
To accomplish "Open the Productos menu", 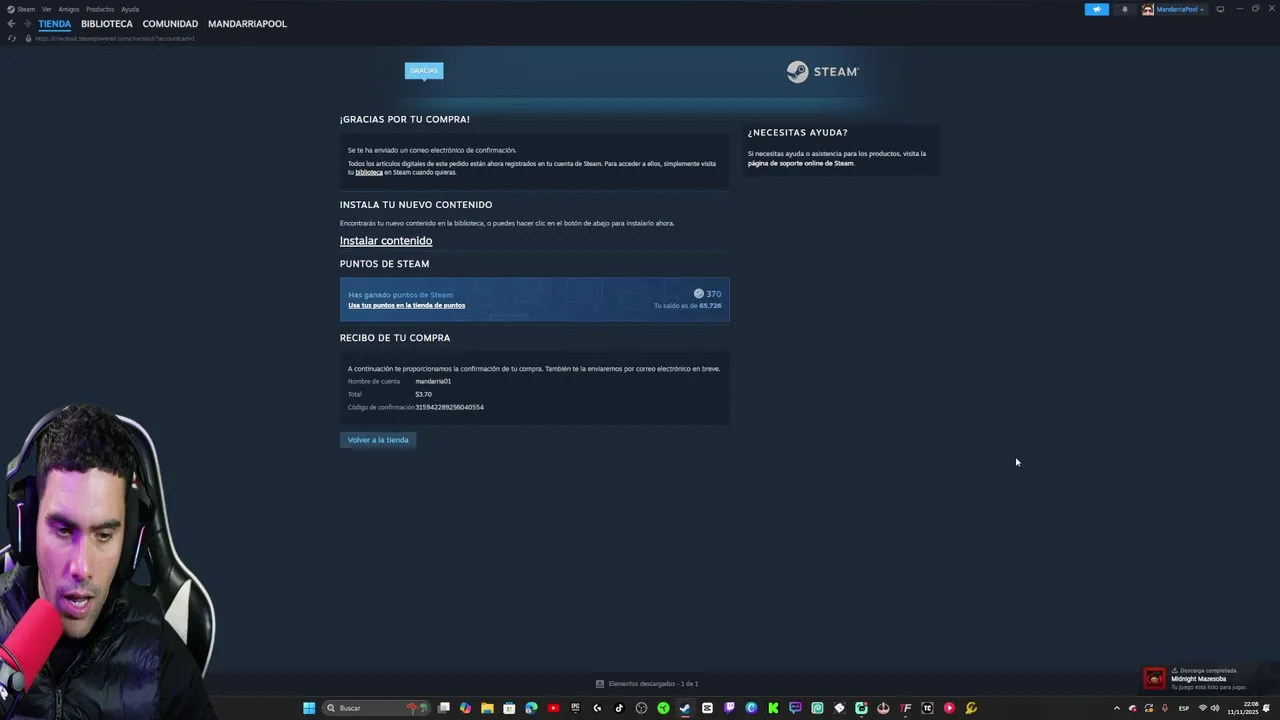I will (x=100, y=9).
